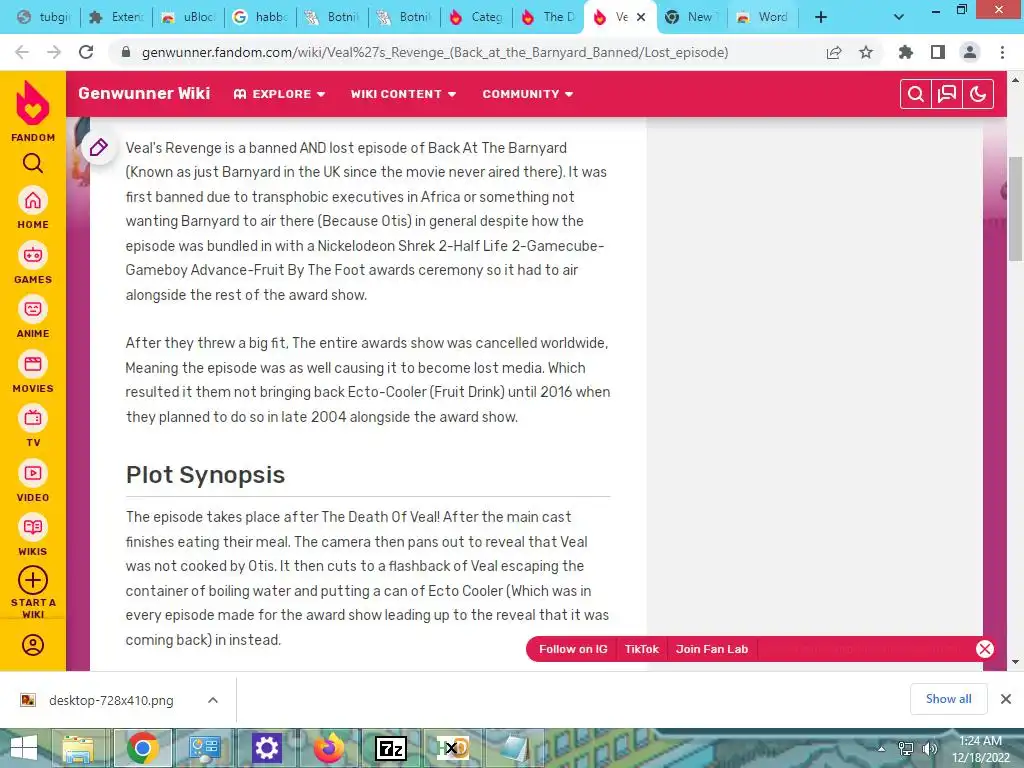
Task: Open the Video section icon
Action: 33,473
